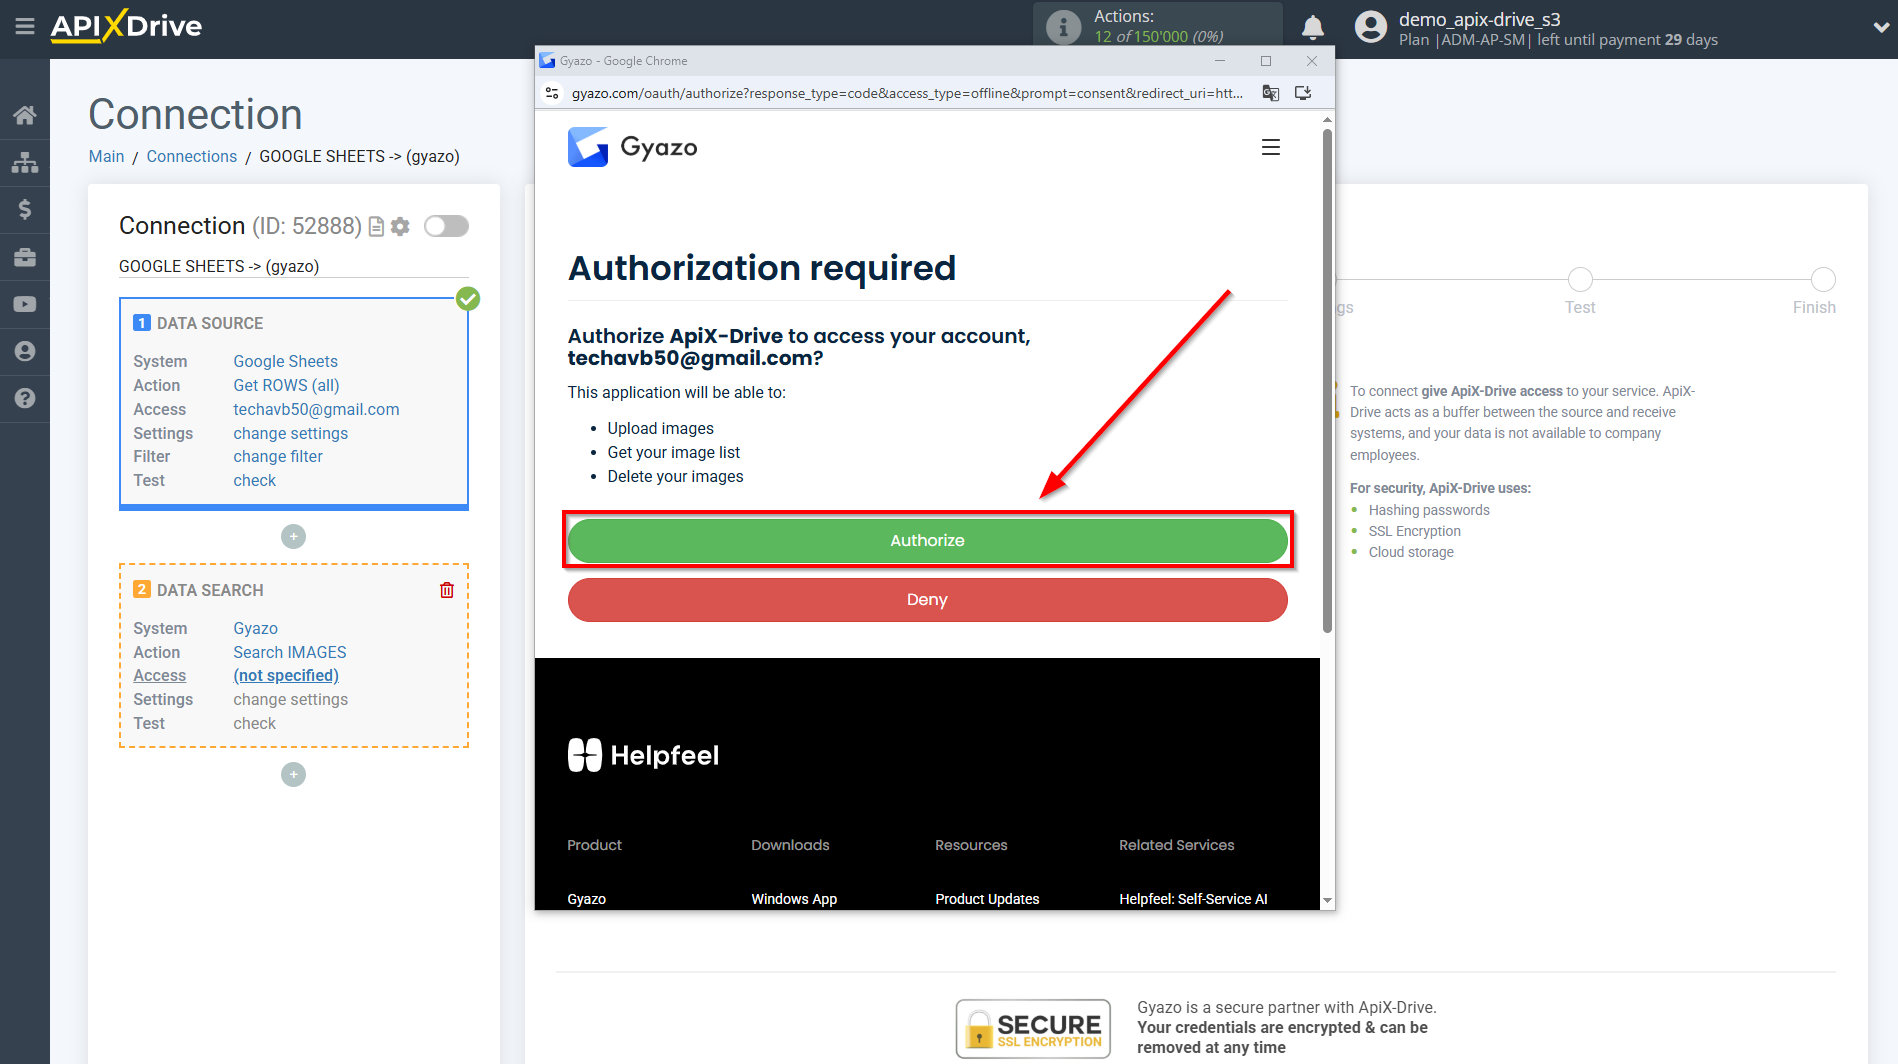Go to Connections in the breadcrumb
Screen dimensions: 1898x1064
191,156
